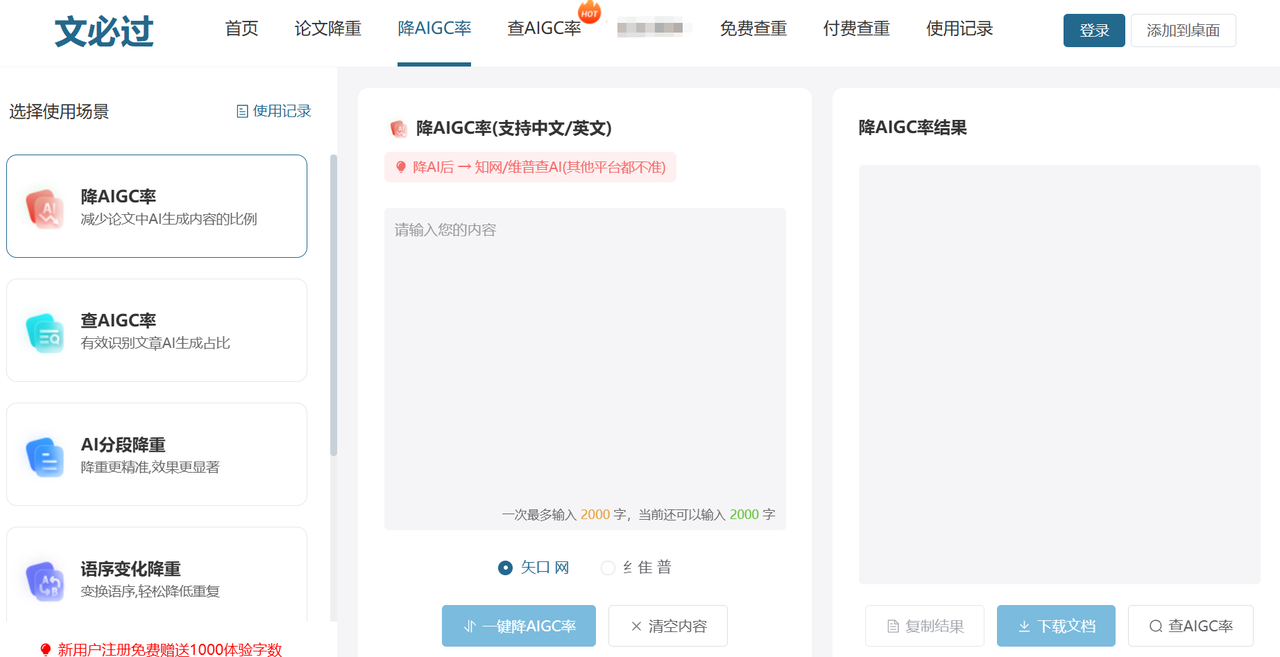
Task: Click the HOT flame badge icon
Action: click(x=590, y=12)
